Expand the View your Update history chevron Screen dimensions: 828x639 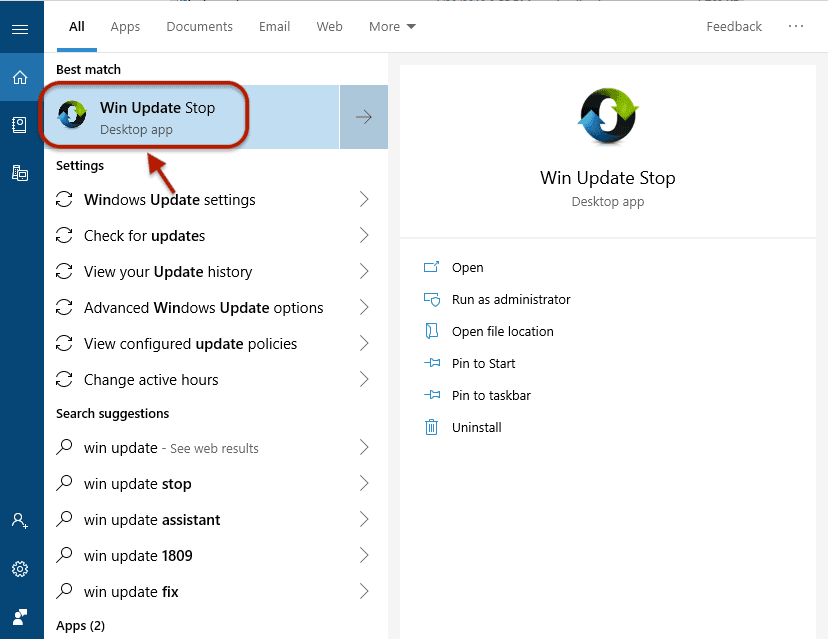point(364,271)
